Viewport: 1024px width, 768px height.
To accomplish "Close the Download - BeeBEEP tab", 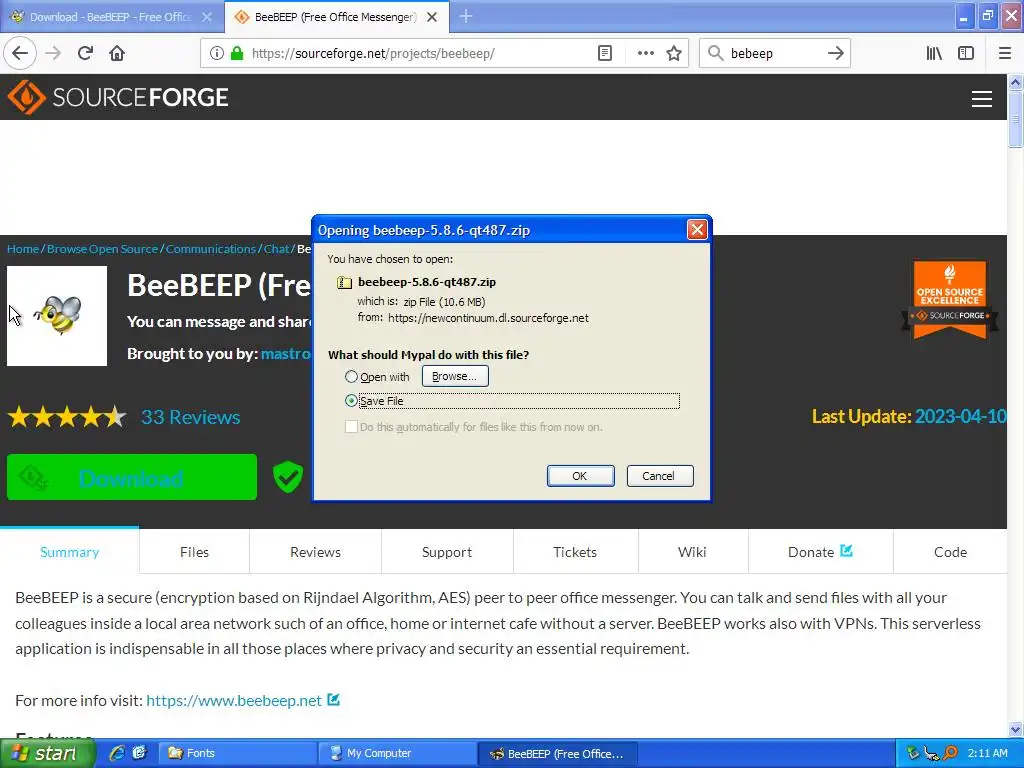I will pyautogui.click(x=207, y=17).
